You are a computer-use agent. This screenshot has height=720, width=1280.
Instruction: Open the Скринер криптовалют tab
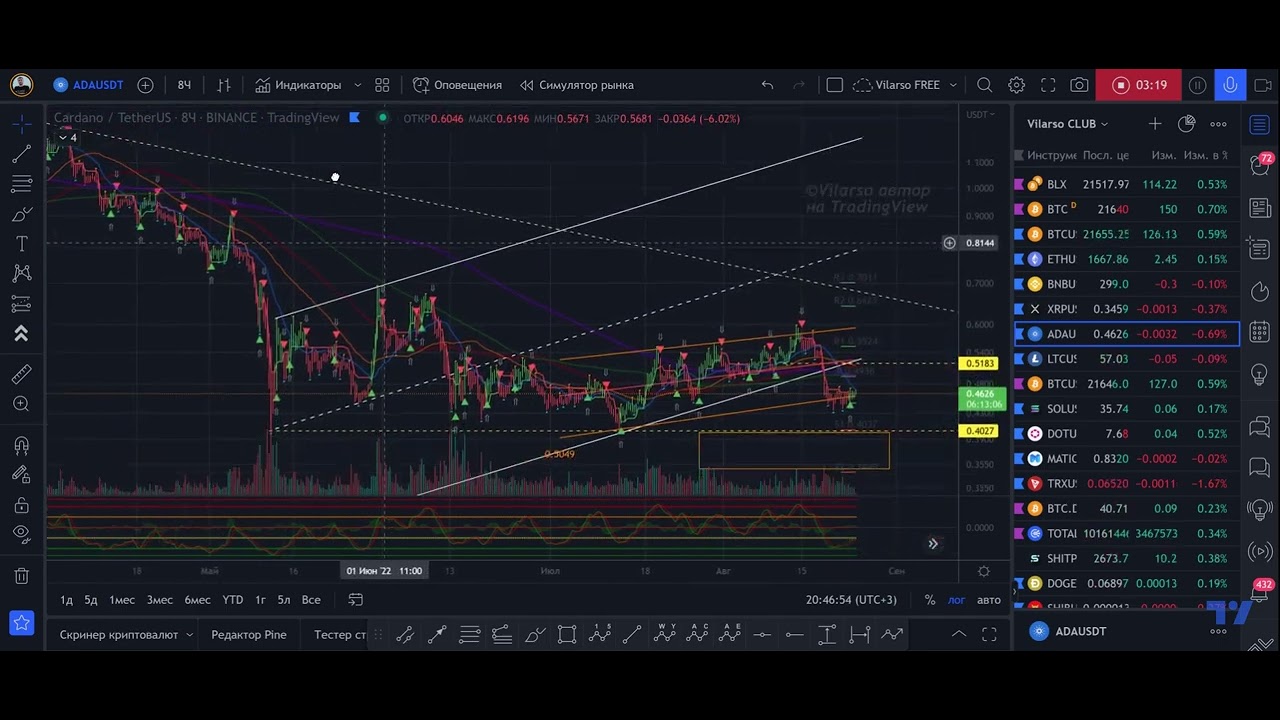118,635
